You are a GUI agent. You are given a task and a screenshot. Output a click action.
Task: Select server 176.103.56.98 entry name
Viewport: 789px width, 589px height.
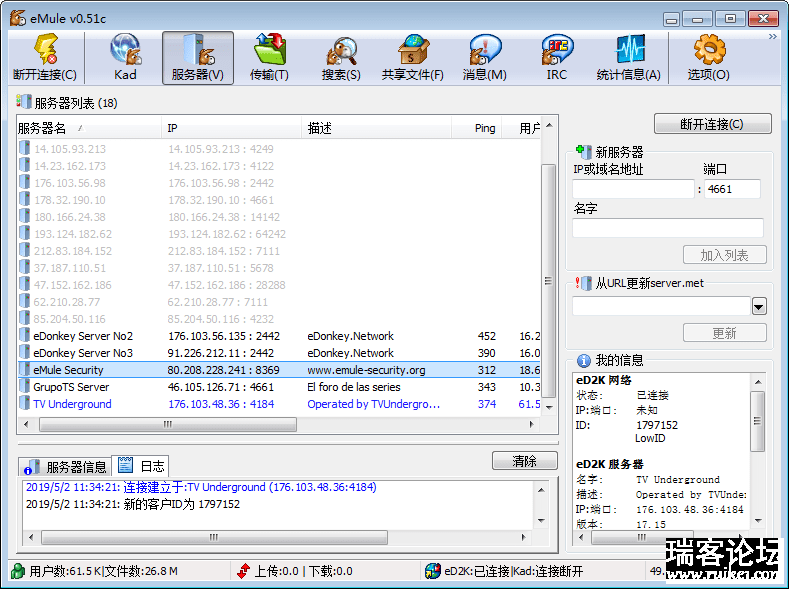click(x=69, y=183)
